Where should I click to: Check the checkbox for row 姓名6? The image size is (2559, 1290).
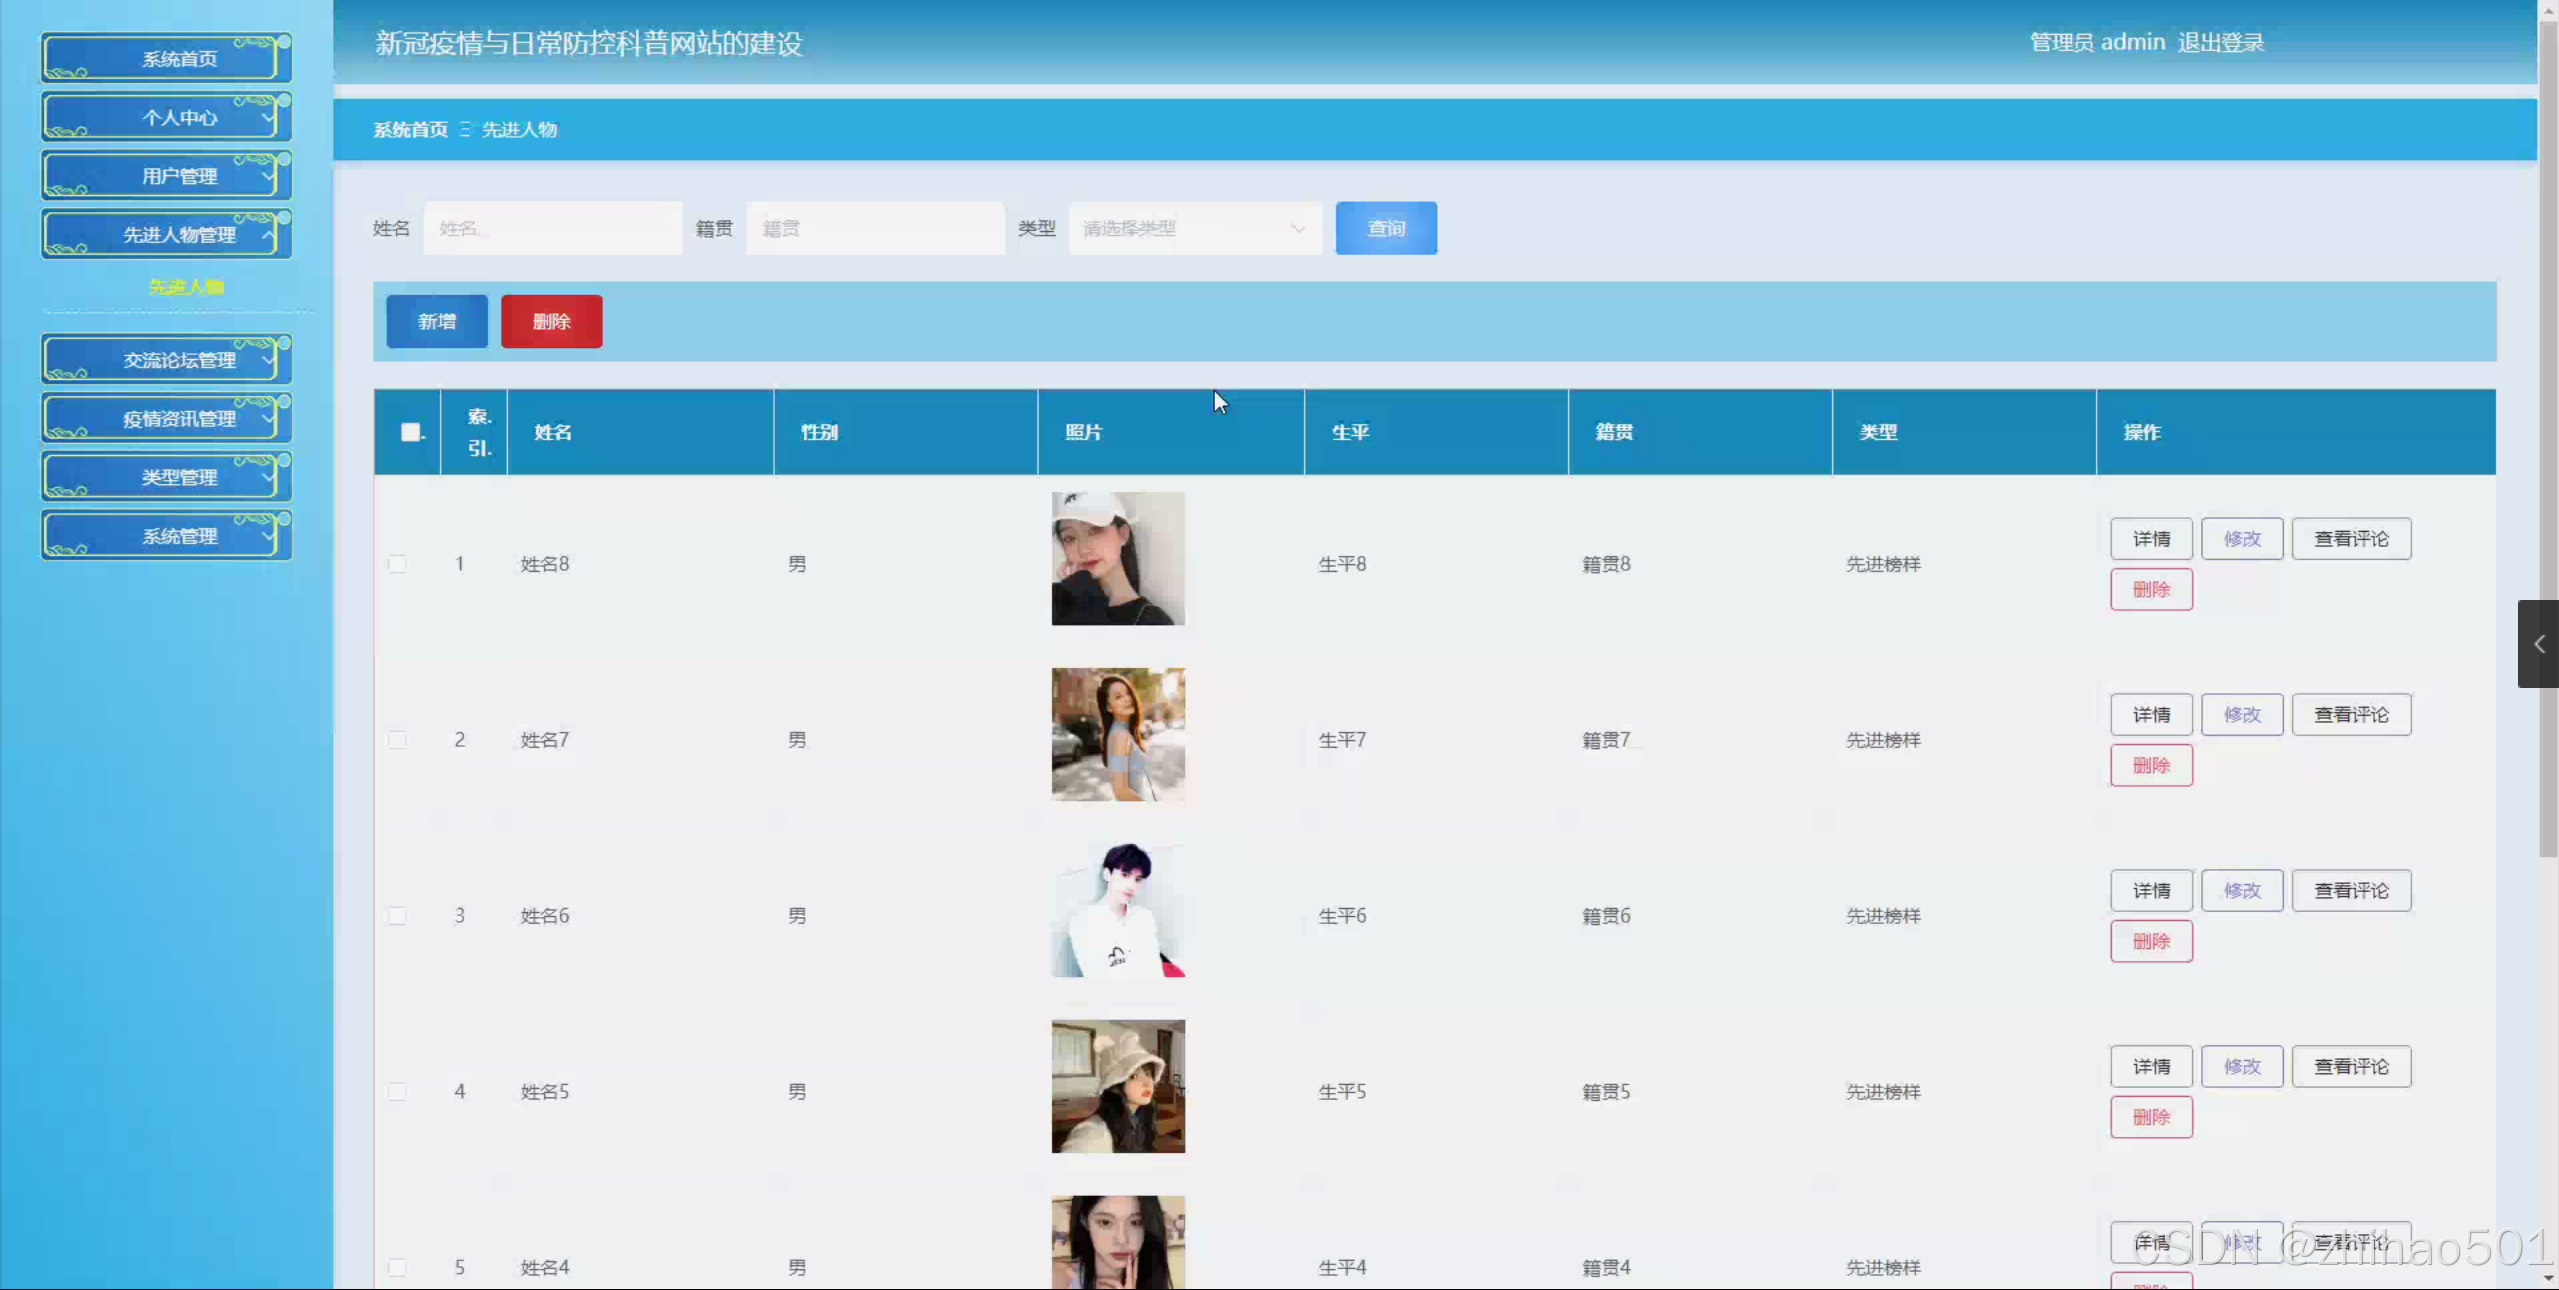coord(397,916)
